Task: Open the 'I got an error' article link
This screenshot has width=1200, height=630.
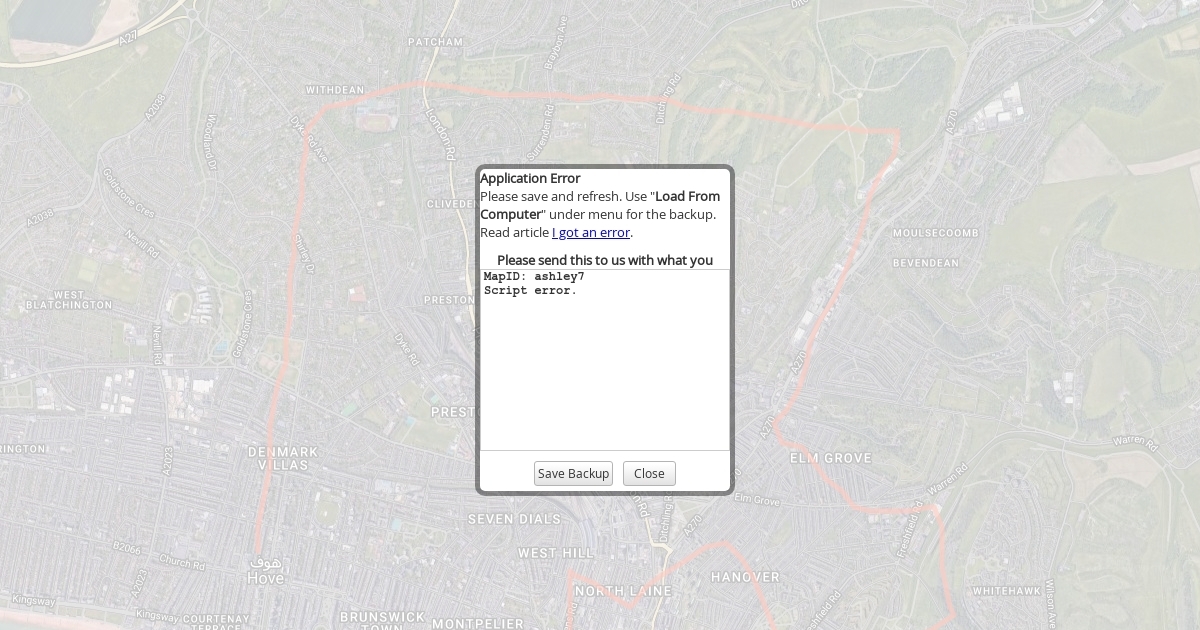Action: 591,233
